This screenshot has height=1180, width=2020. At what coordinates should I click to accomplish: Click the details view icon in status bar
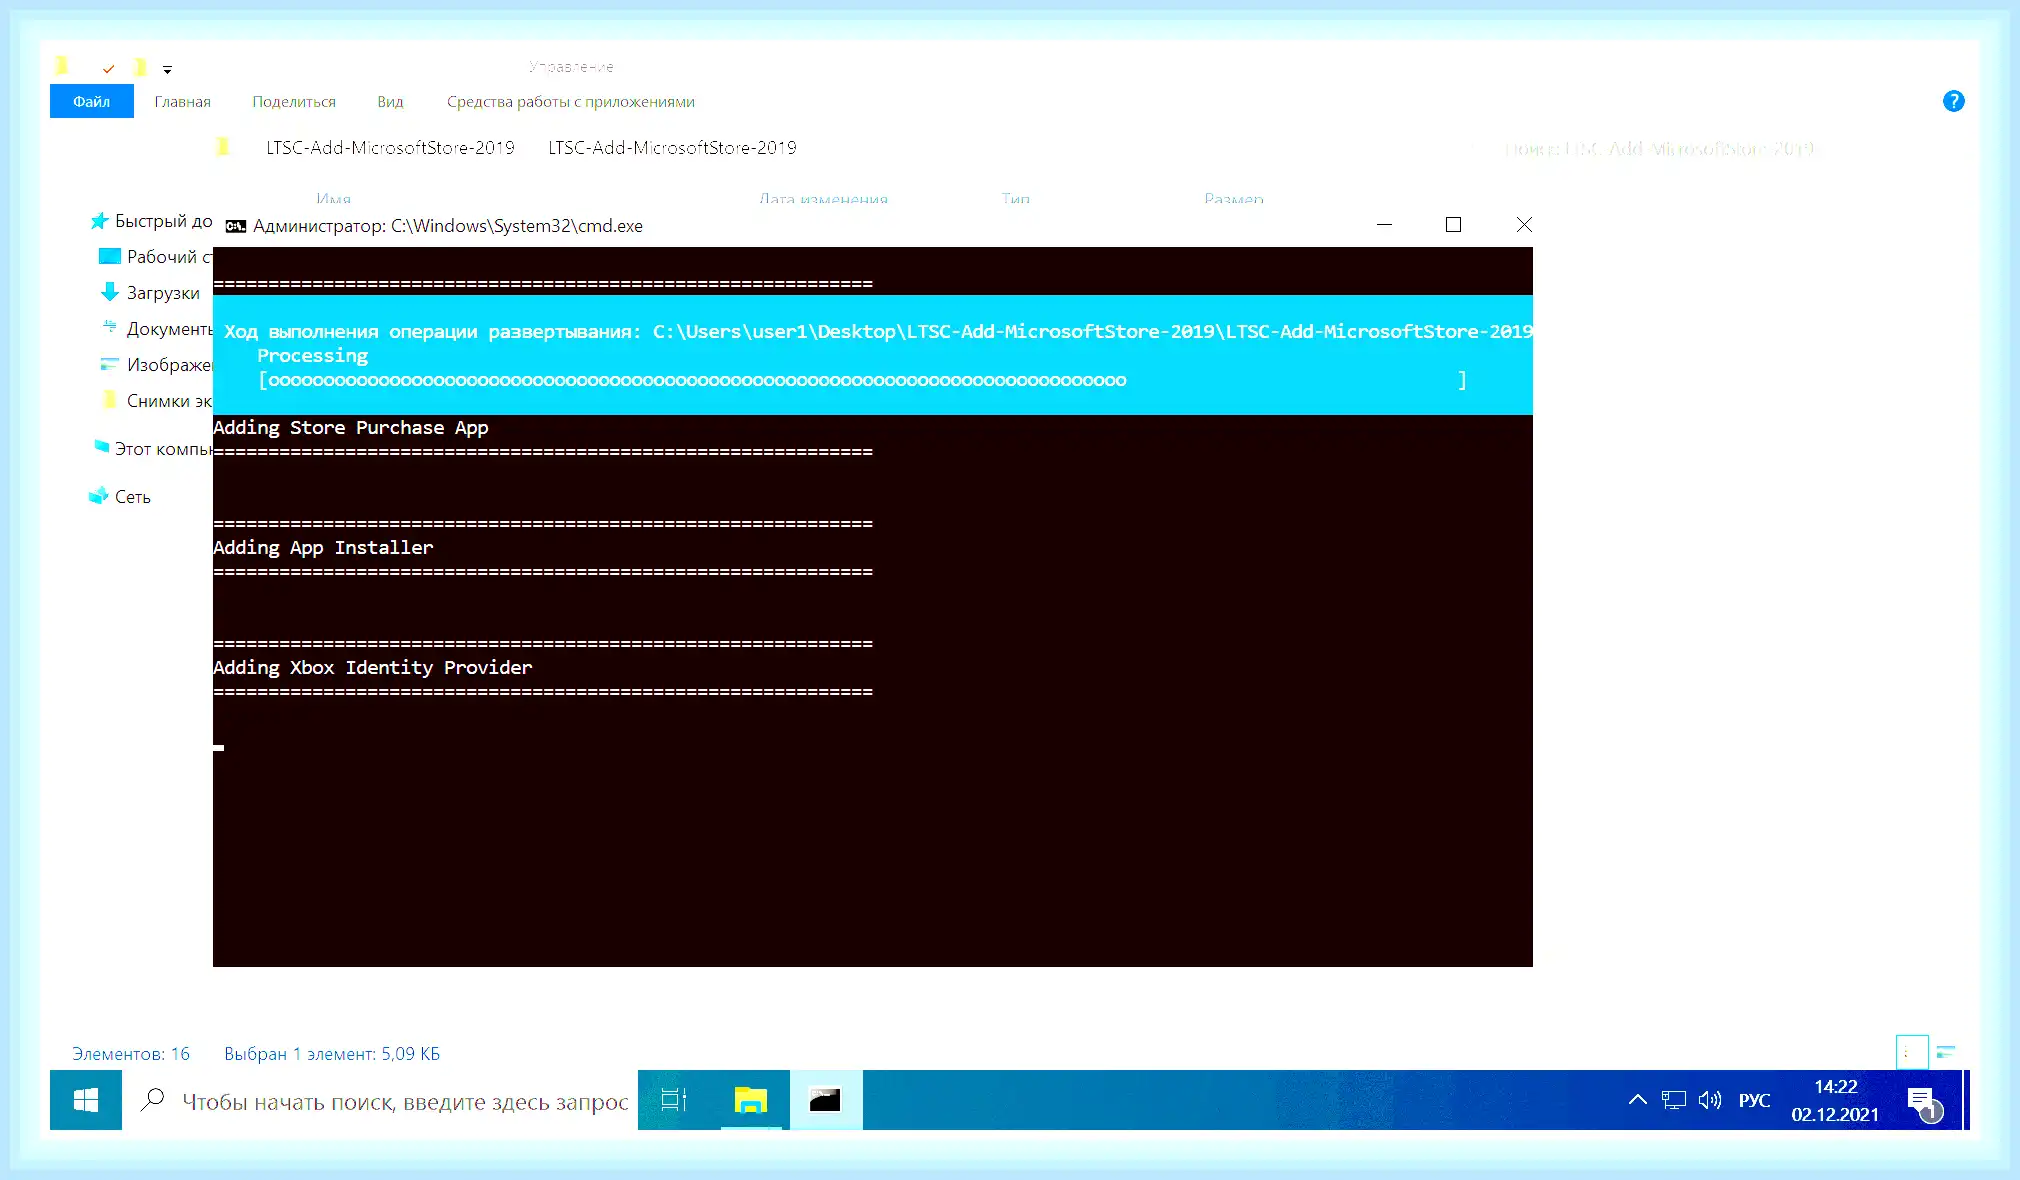[x=1912, y=1052]
